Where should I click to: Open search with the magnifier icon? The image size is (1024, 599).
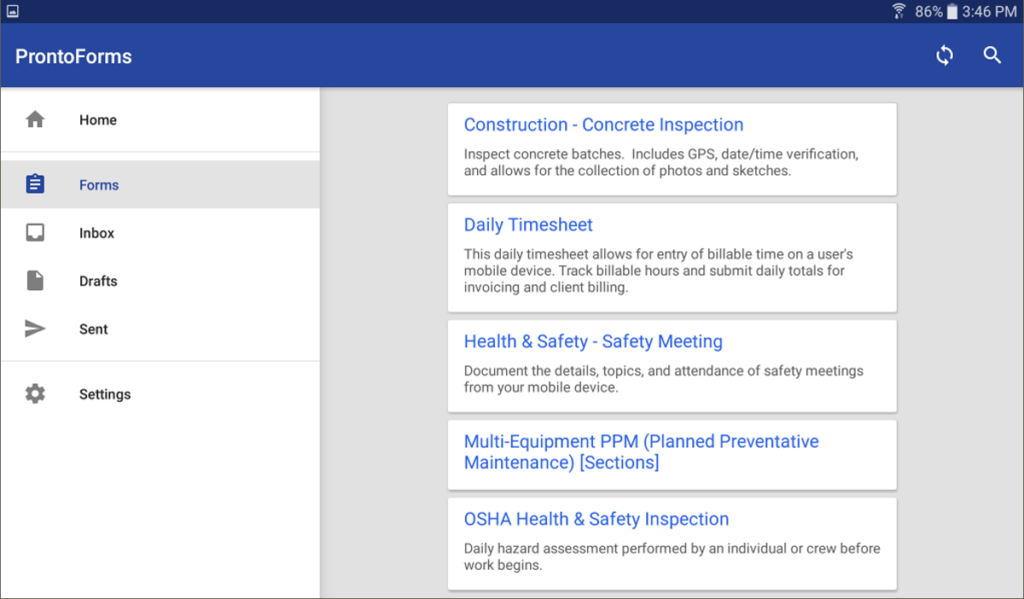coord(992,56)
